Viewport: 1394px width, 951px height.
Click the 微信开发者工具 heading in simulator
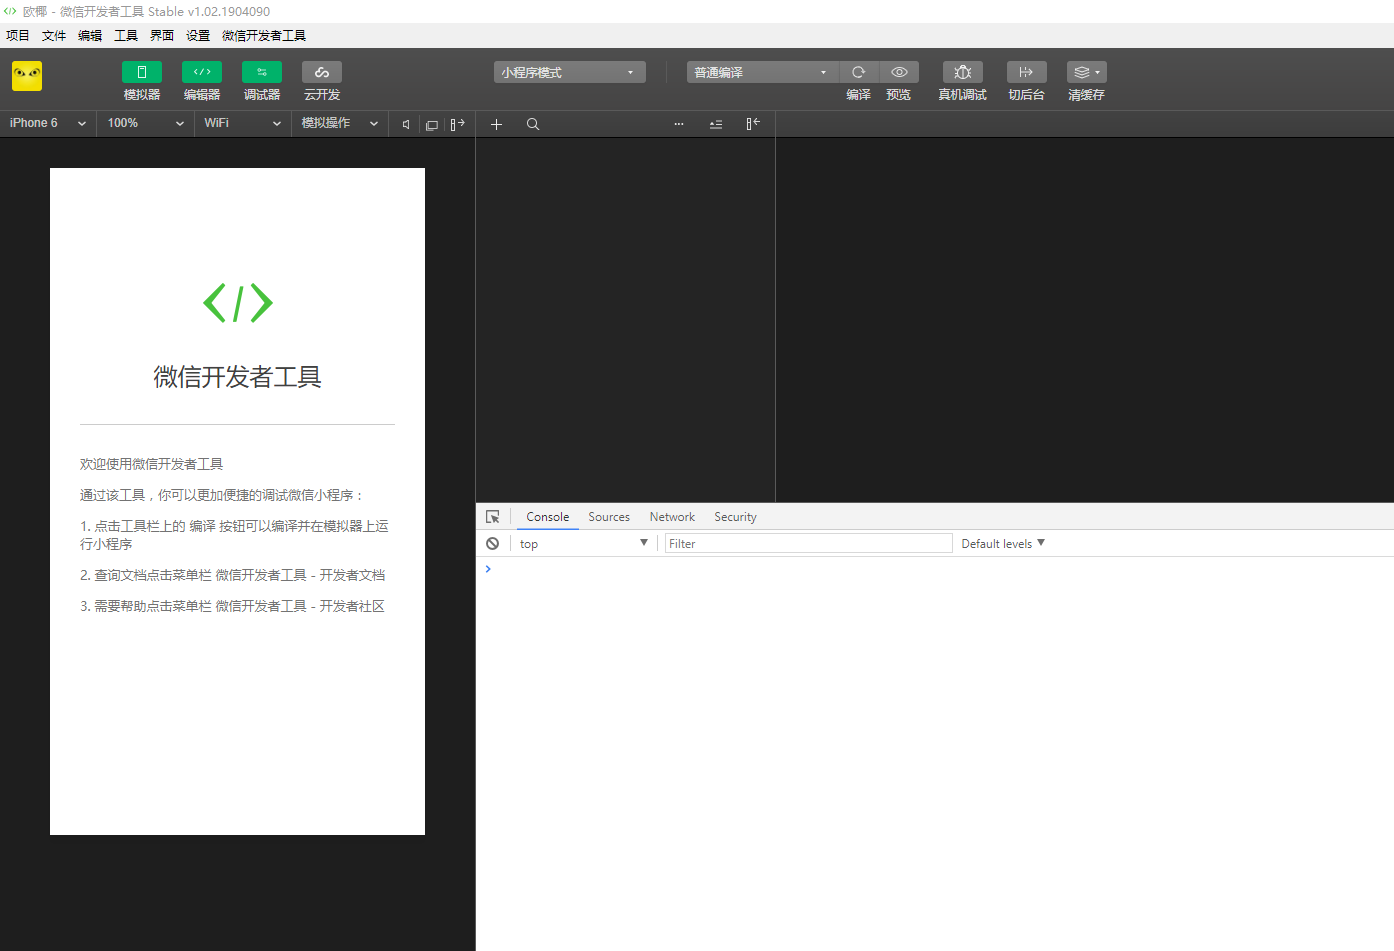point(237,377)
